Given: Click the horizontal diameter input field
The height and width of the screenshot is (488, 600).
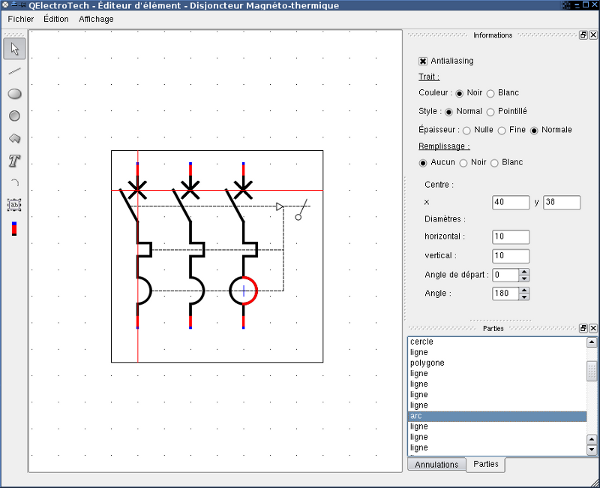Looking at the screenshot, I should coord(511,237).
